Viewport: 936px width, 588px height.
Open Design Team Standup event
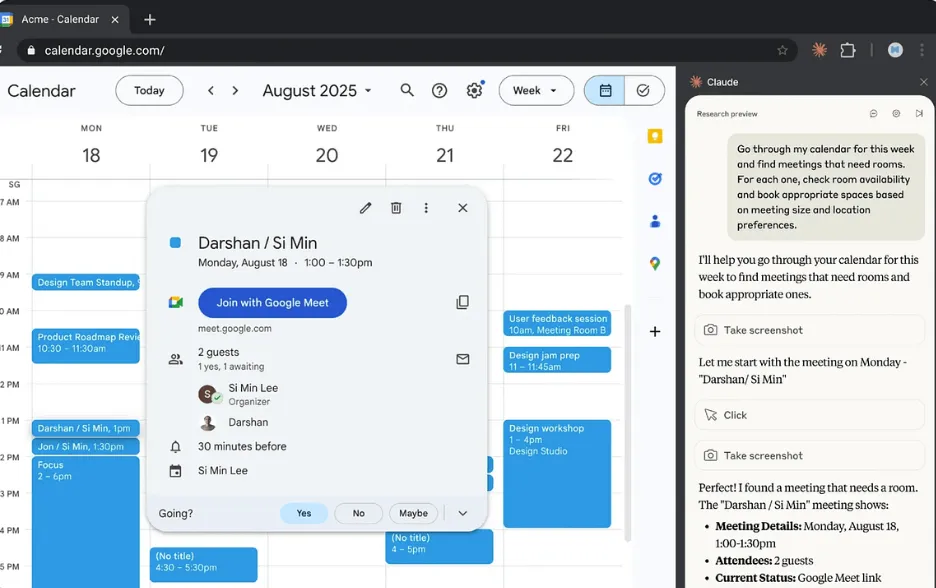pyautogui.click(x=86, y=282)
